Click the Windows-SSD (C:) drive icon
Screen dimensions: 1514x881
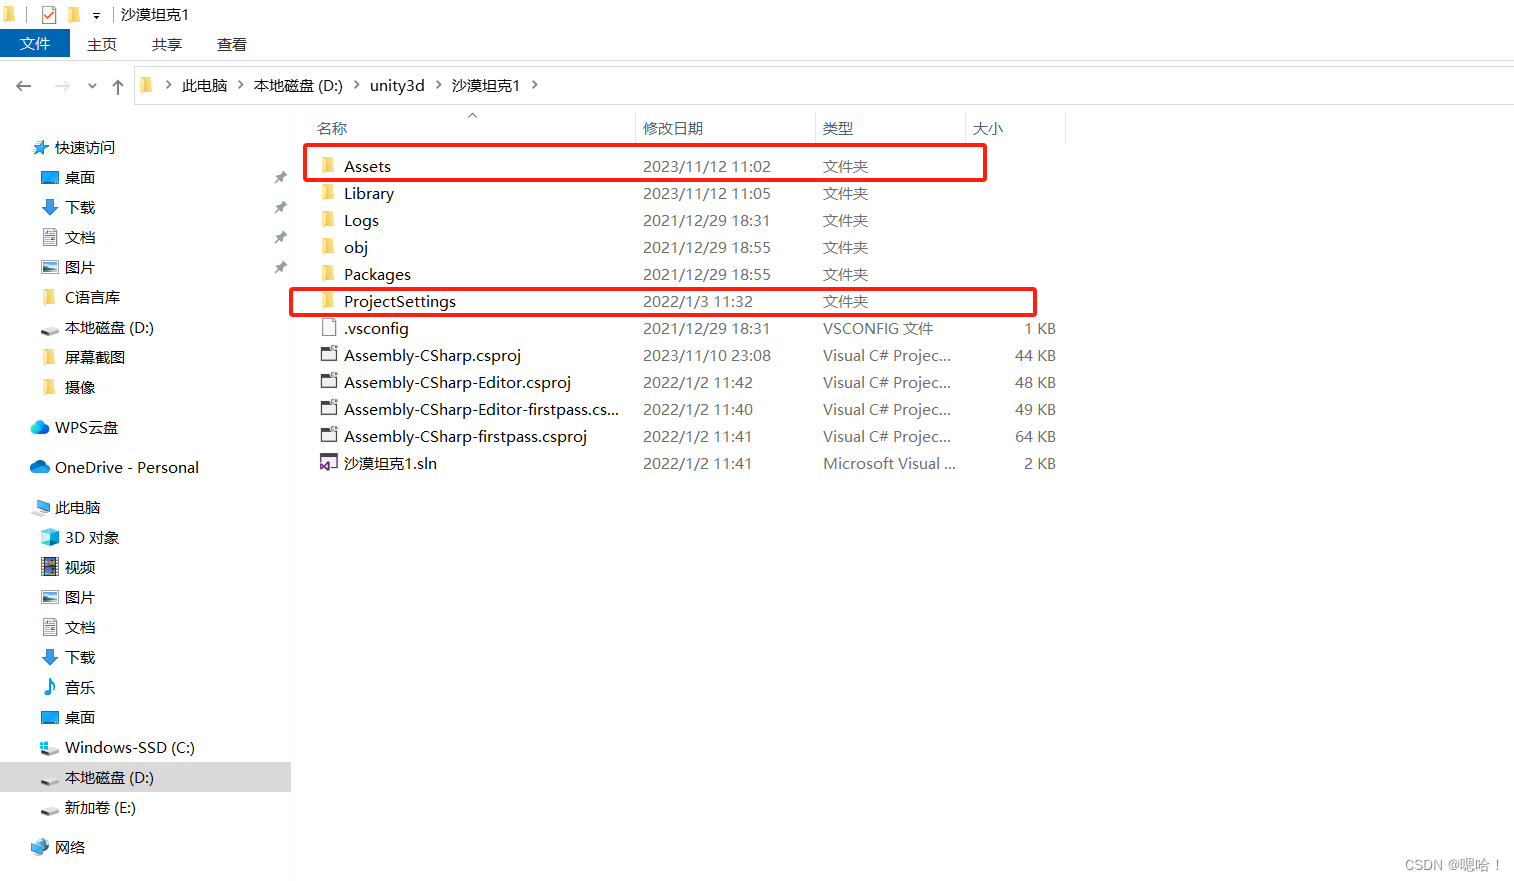tap(50, 747)
